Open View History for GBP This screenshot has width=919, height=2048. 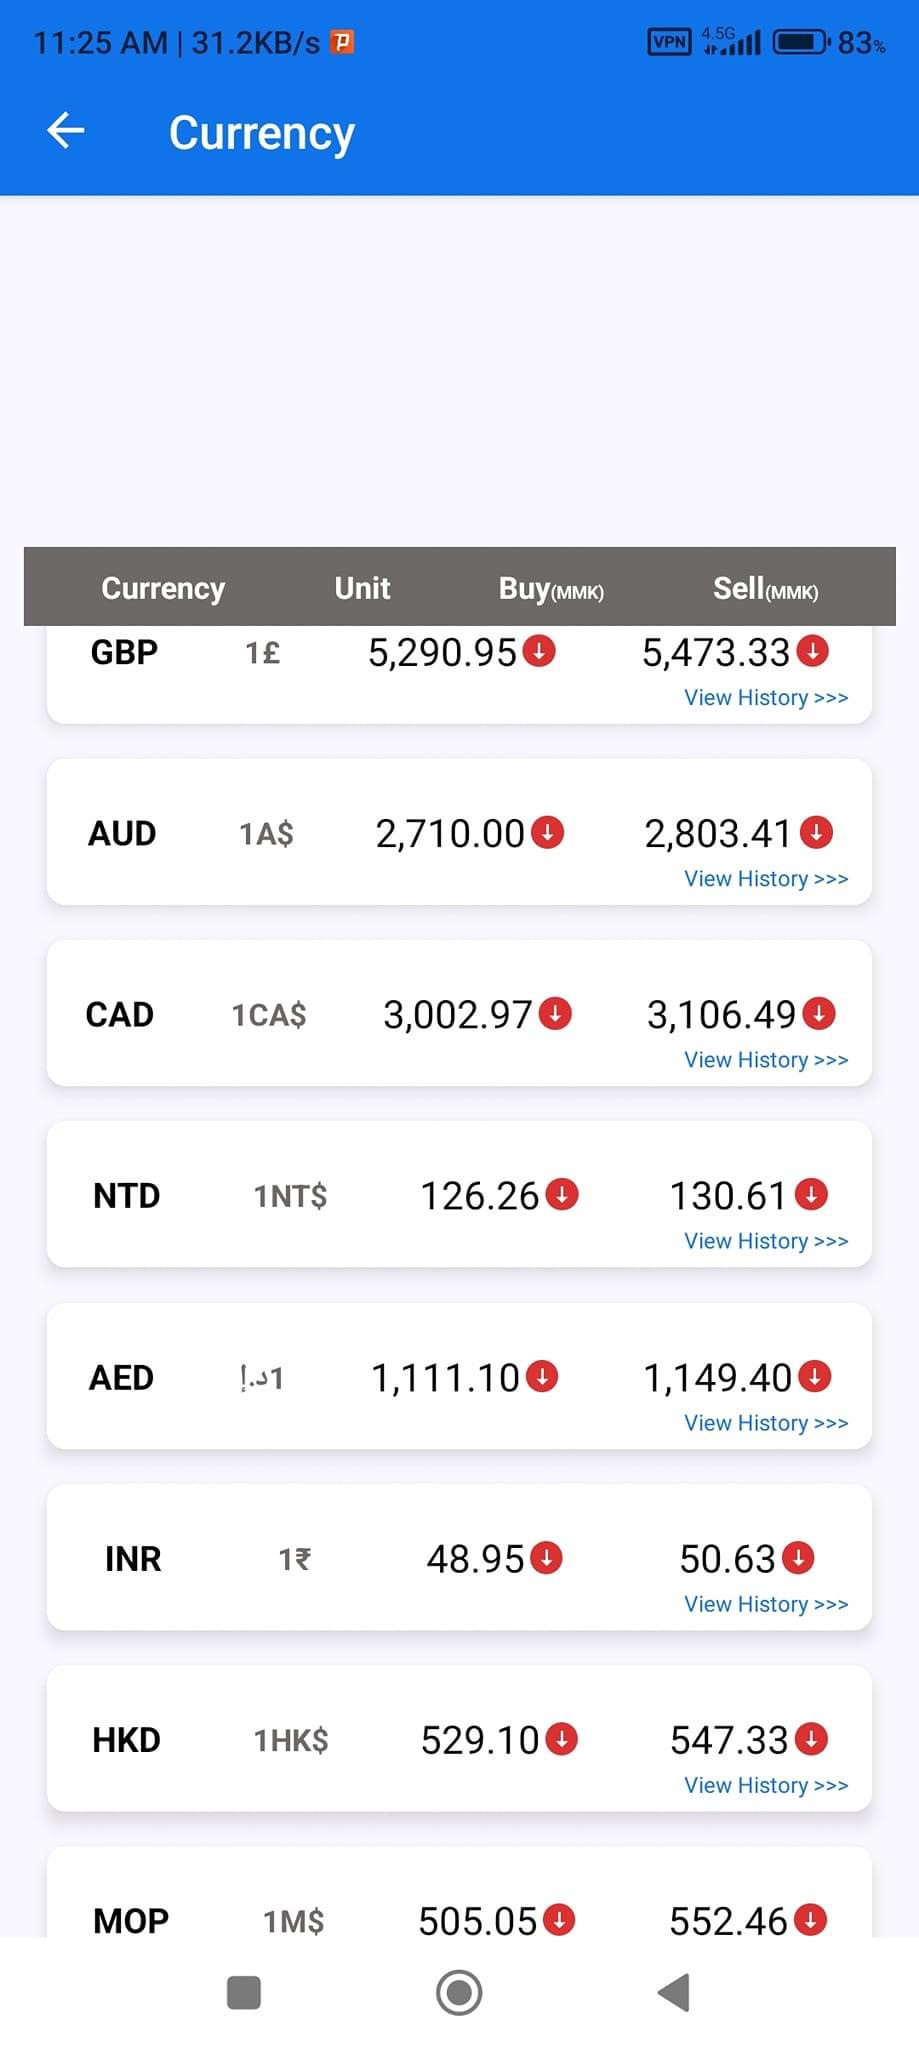pos(766,698)
